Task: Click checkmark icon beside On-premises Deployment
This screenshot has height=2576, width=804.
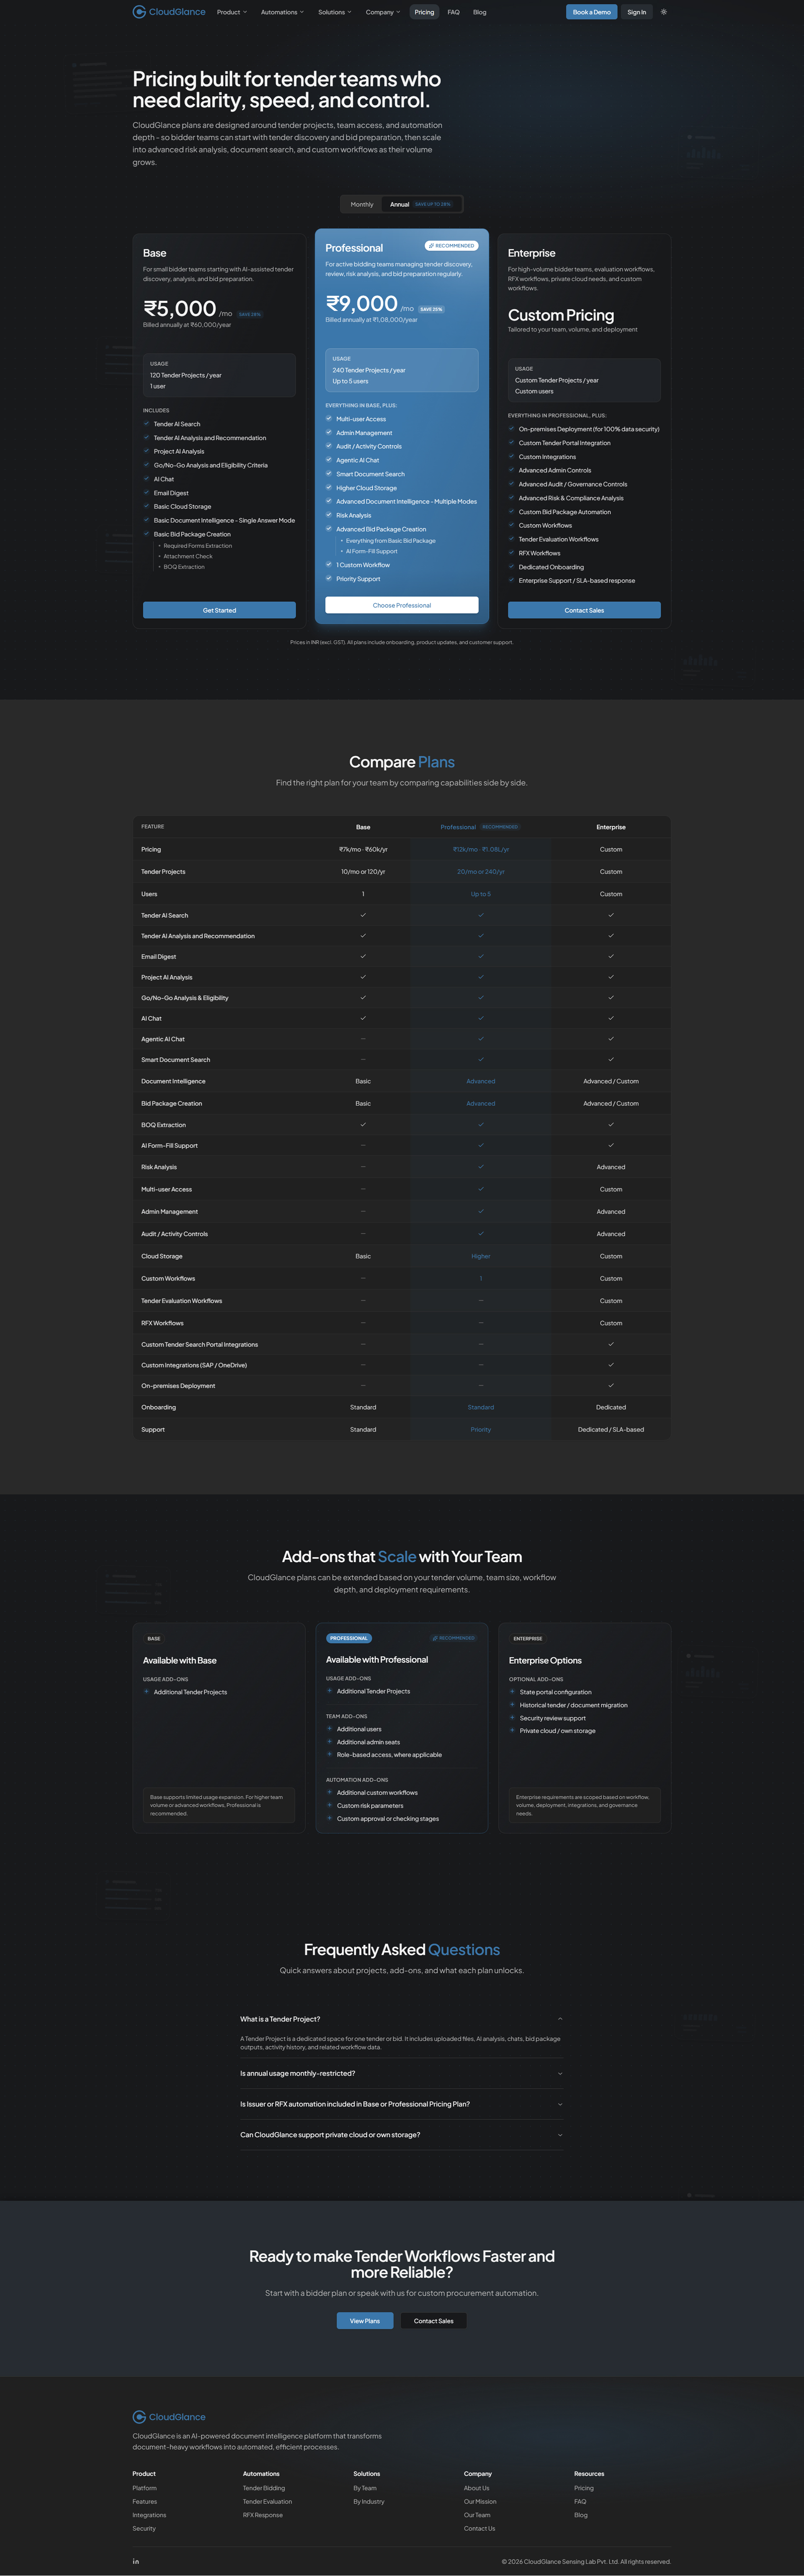Action: [511, 429]
